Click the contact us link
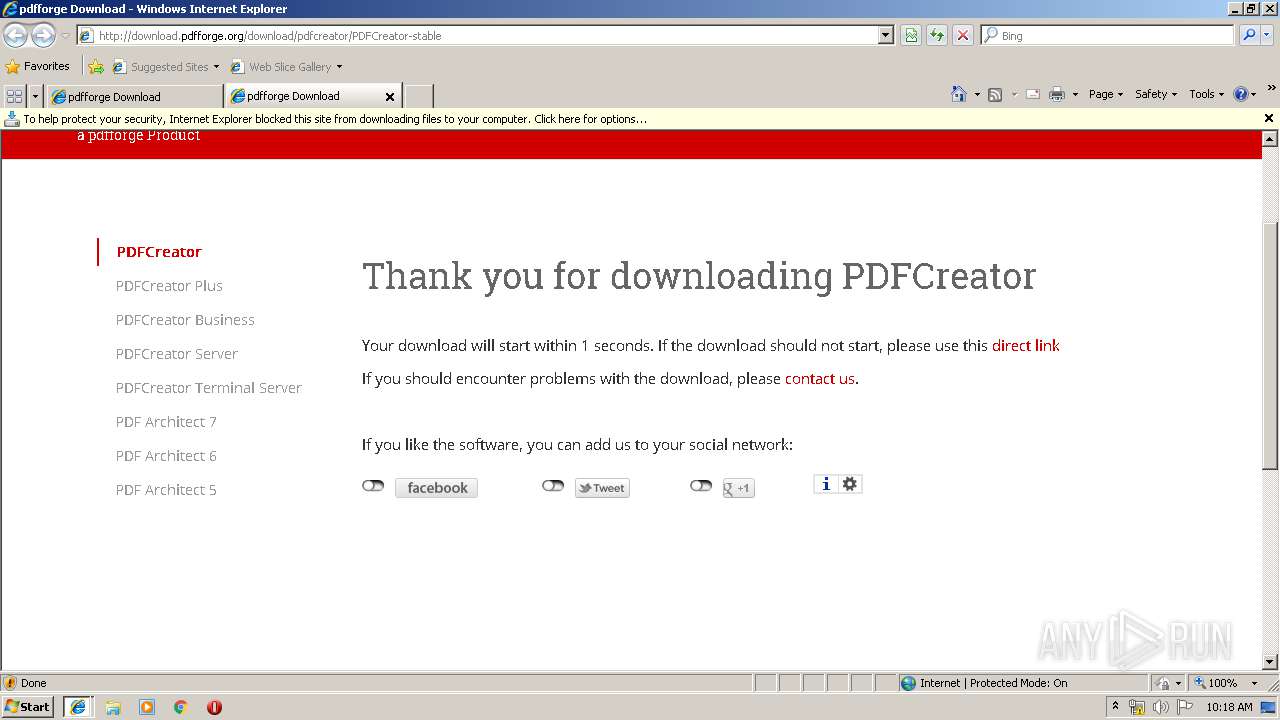This screenshot has height=720, width=1280. click(x=820, y=379)
